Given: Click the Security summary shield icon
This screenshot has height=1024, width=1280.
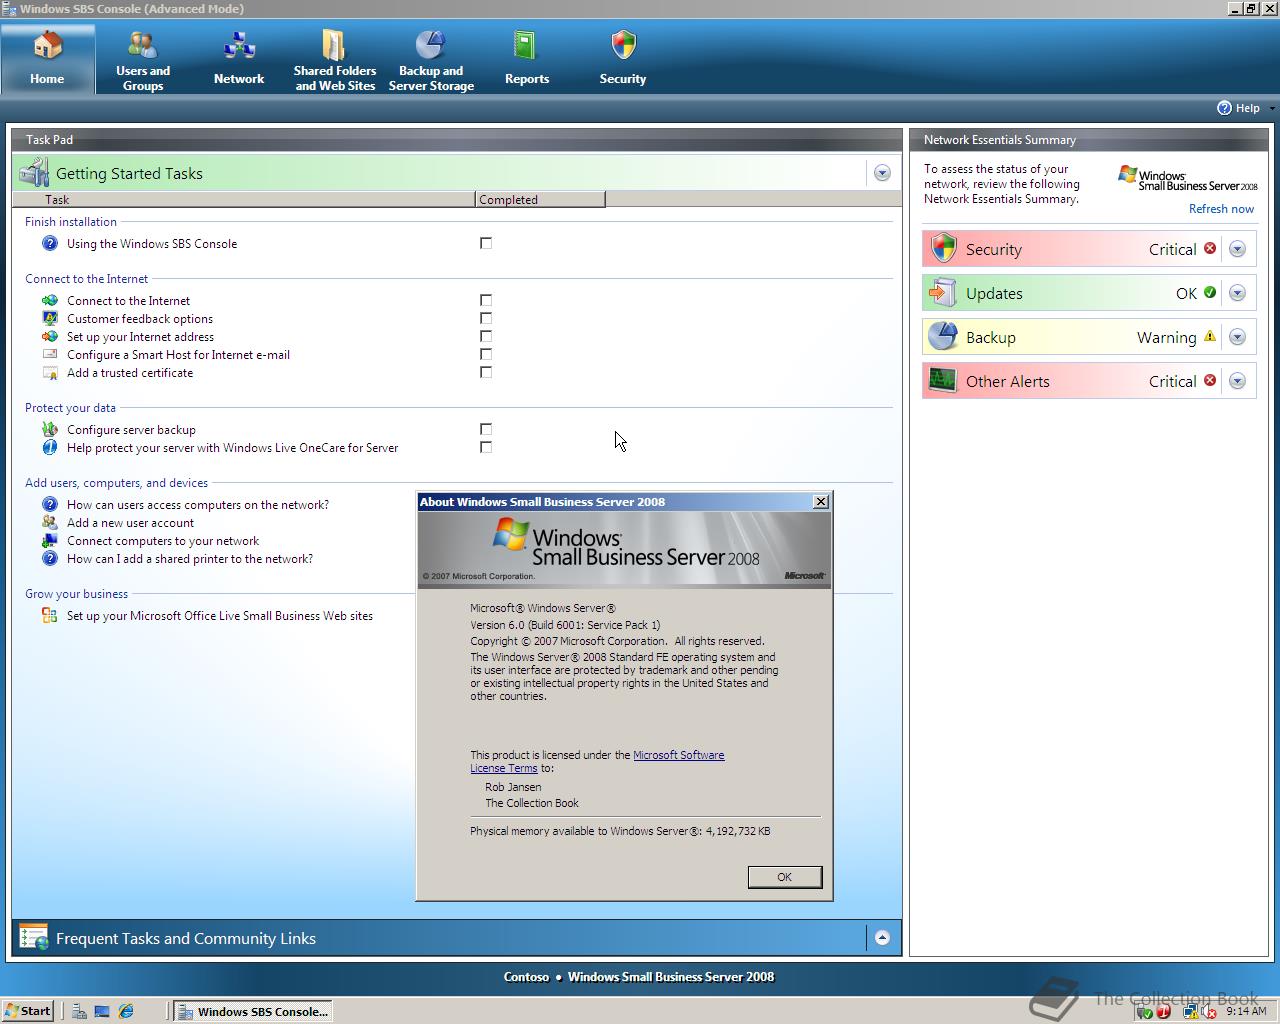Looking at the screenshot, I should (943, 249).
